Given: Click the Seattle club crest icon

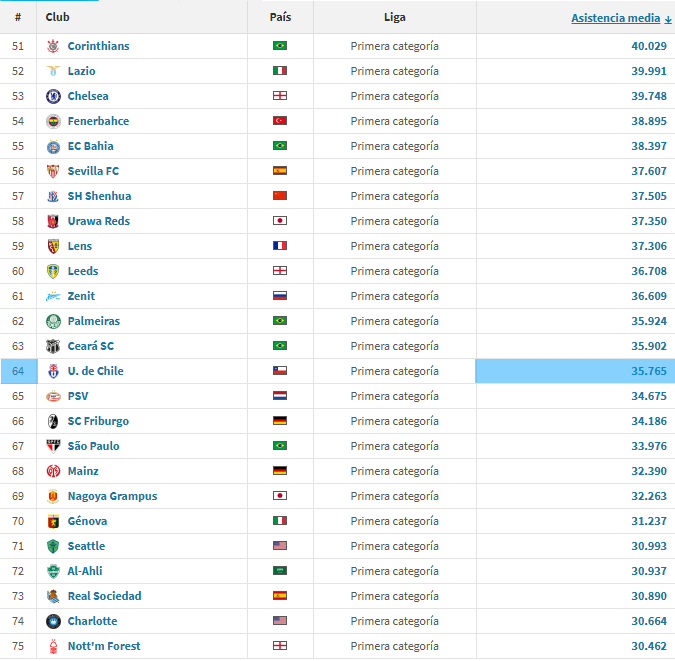Looking at the screenshot, I should [x=53, y=546].
